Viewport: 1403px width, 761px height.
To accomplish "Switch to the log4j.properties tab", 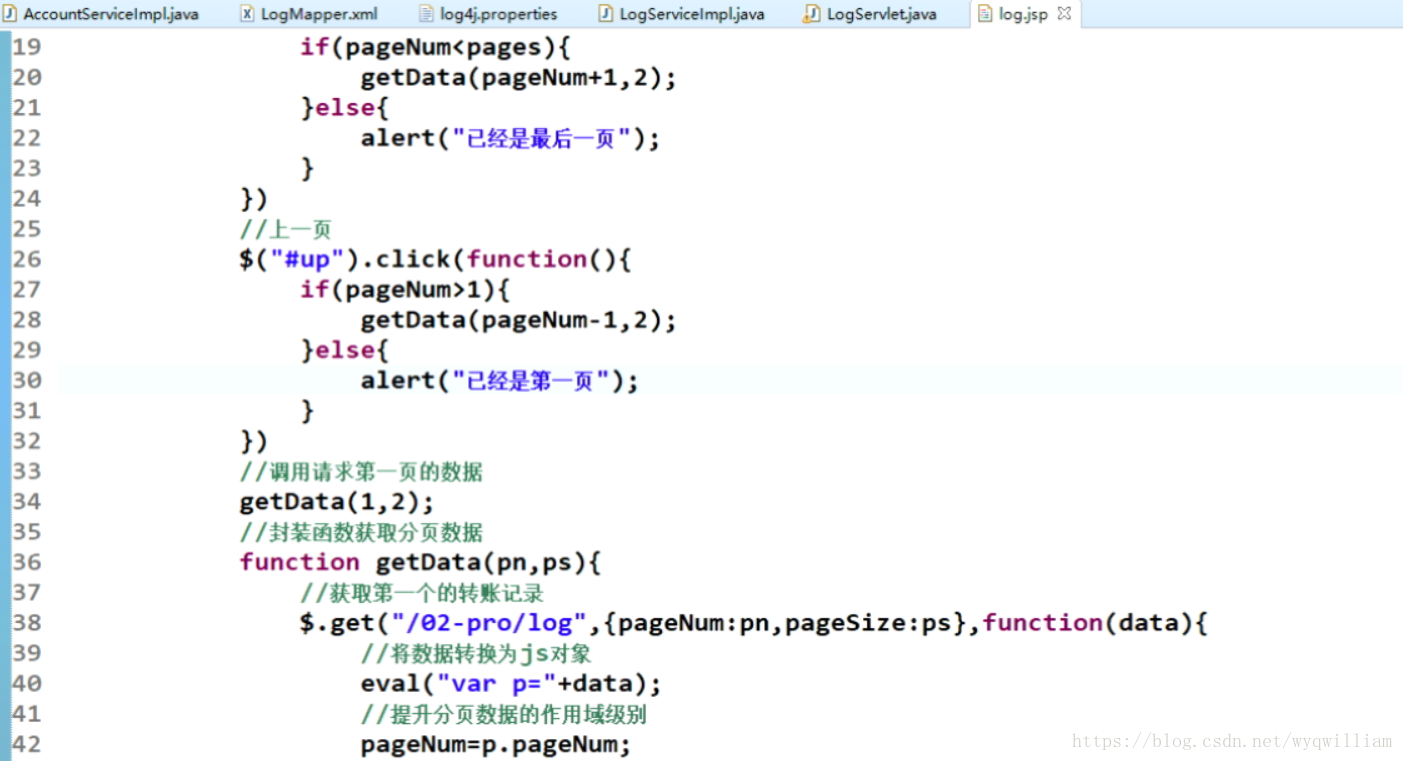I will tap(489, 14).
